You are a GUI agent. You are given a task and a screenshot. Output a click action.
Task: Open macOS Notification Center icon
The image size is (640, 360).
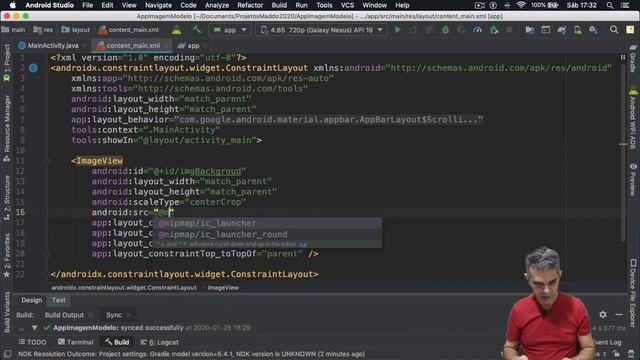point(625,5)
